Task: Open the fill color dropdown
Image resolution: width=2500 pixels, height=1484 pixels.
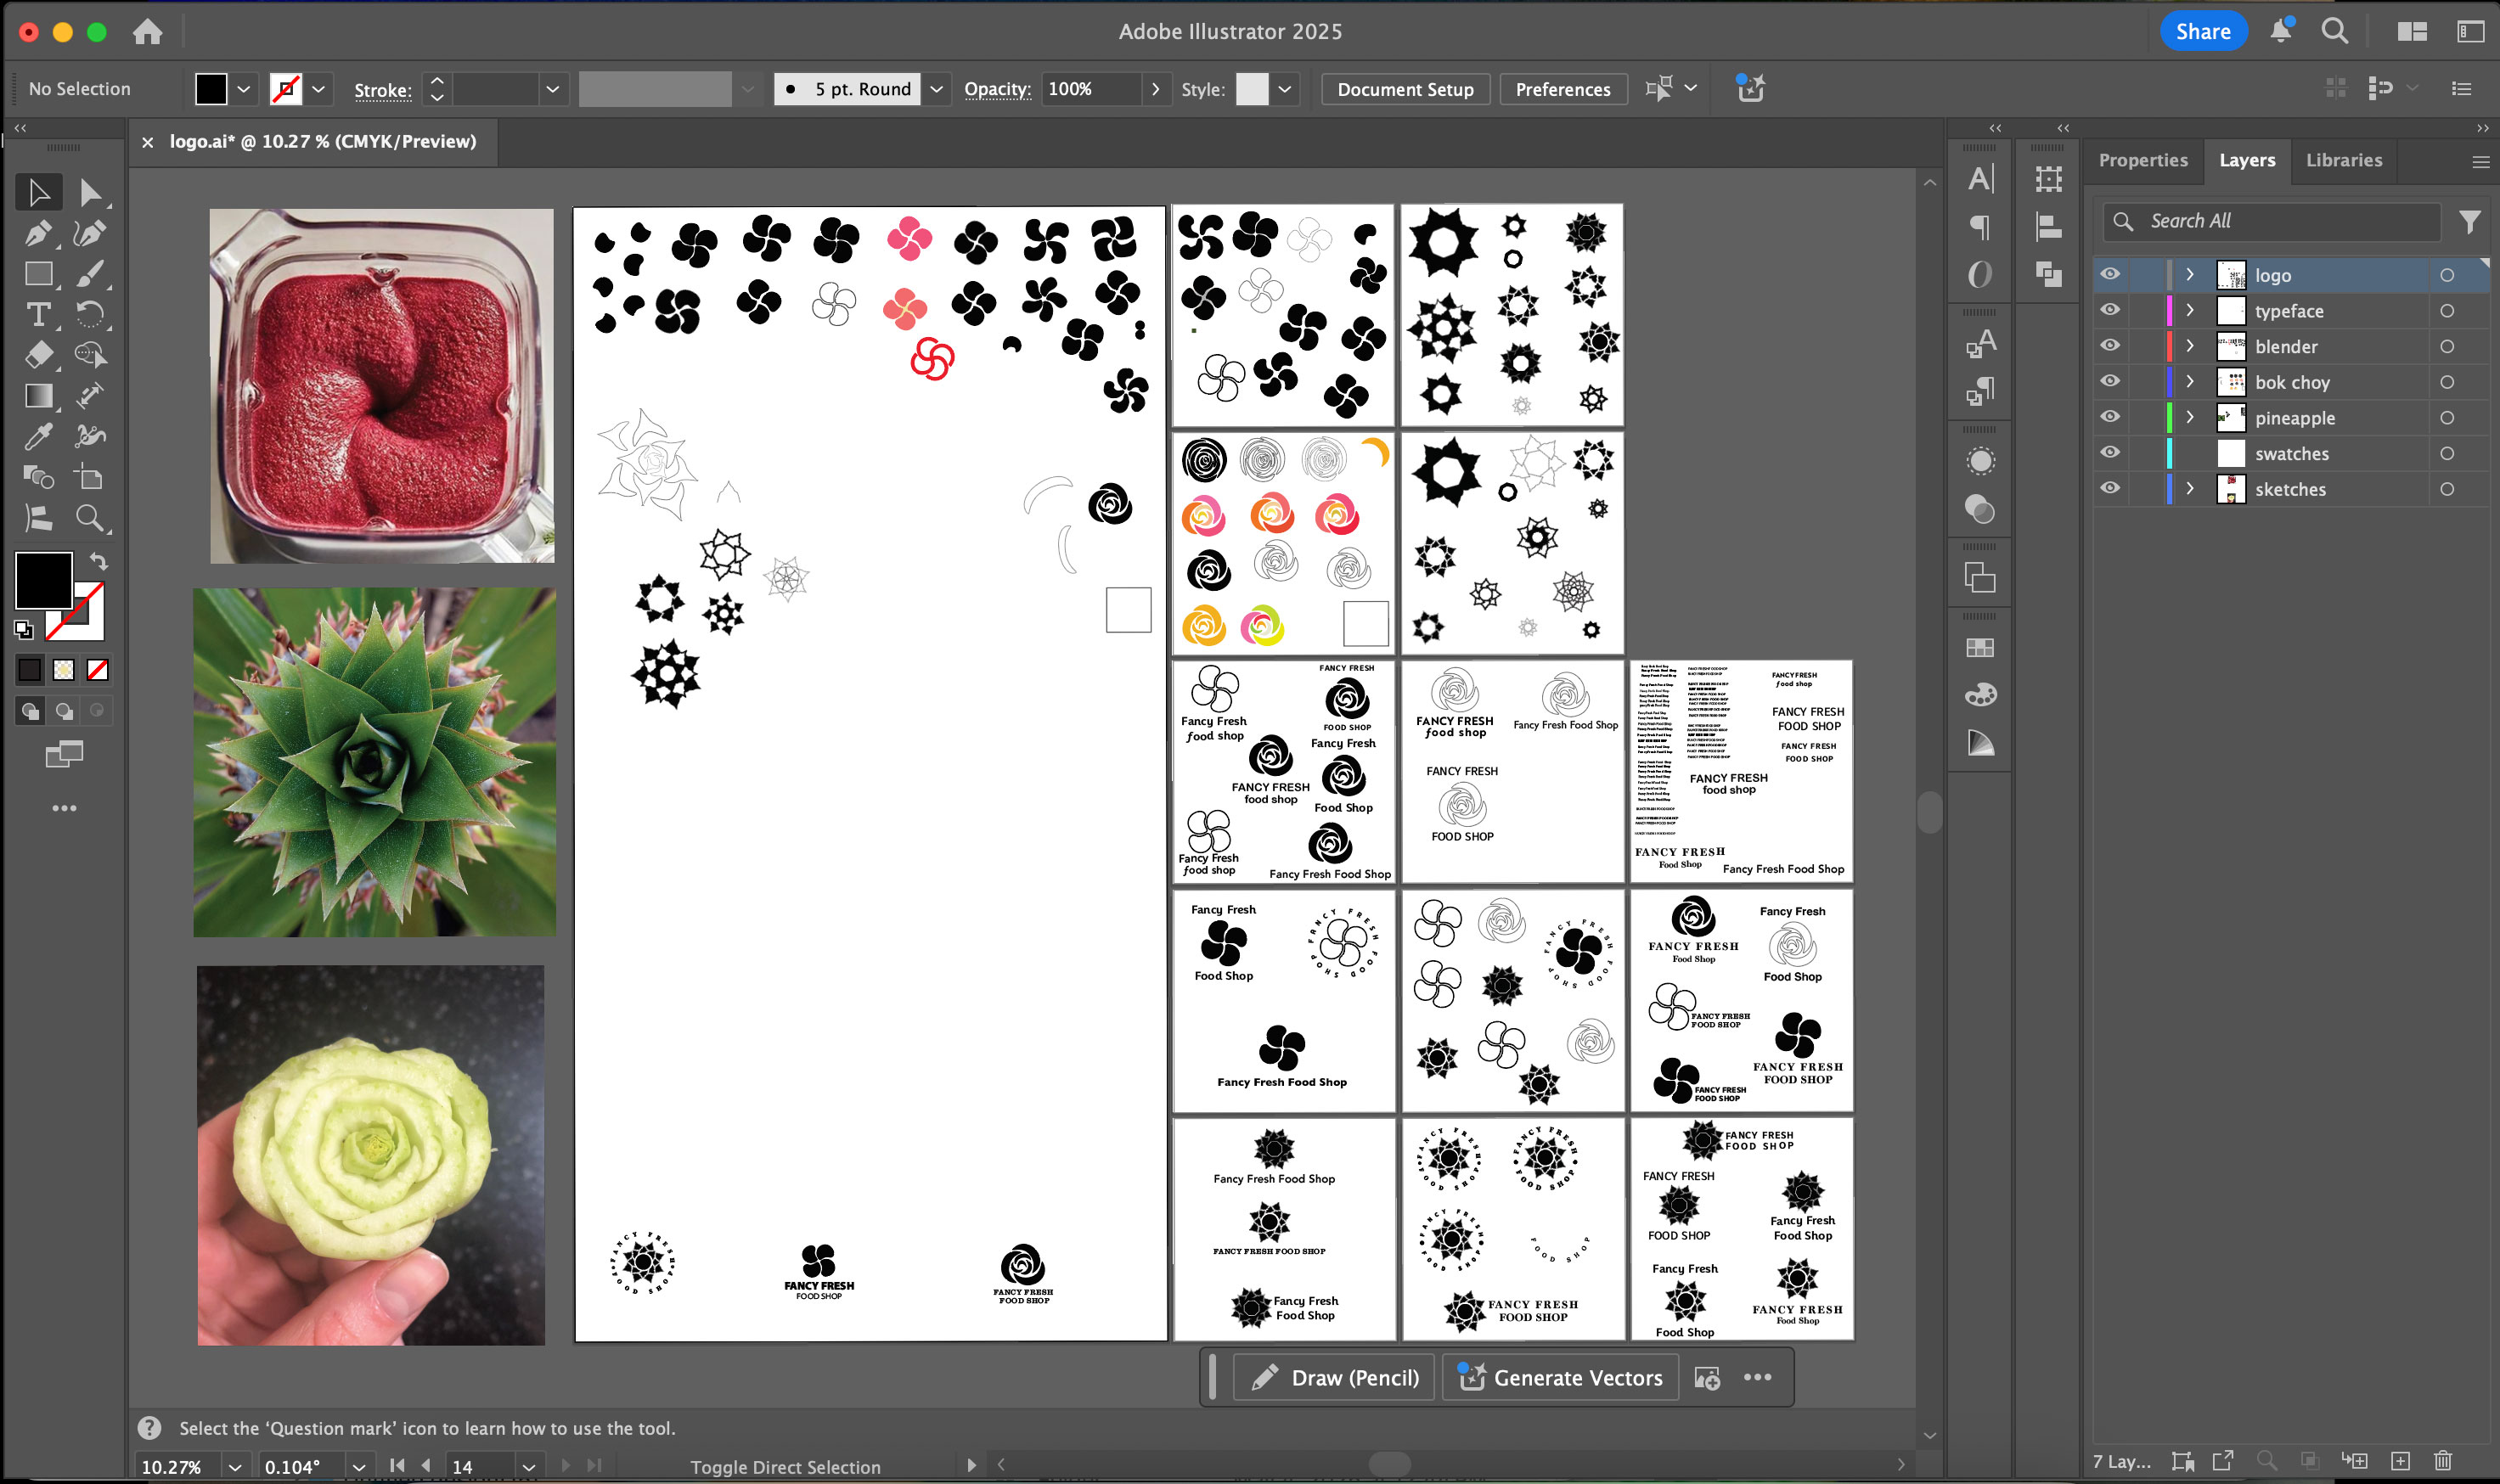Action: [x=243, y=89]
